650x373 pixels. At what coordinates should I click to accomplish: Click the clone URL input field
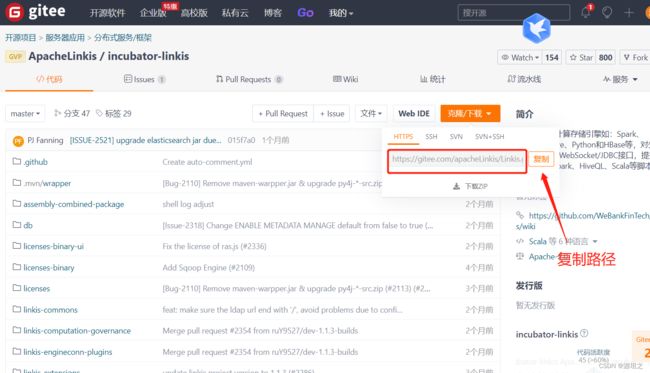[457, 161]
